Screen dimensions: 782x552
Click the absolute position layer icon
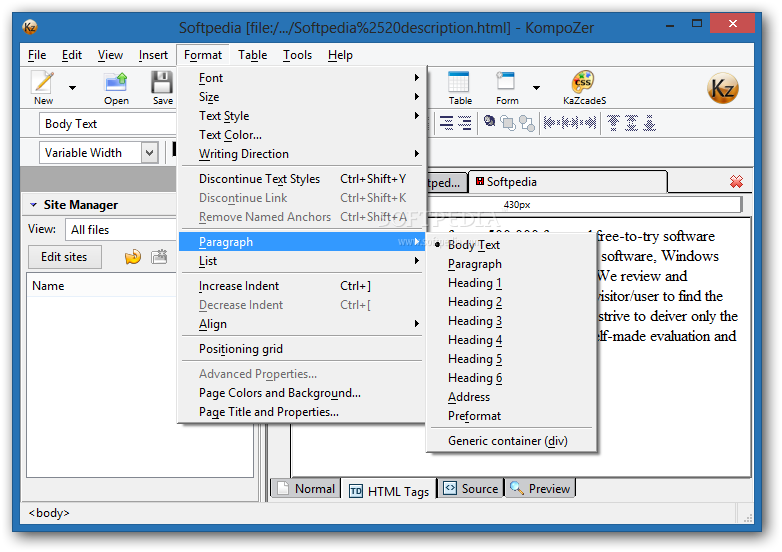point(490,121)
